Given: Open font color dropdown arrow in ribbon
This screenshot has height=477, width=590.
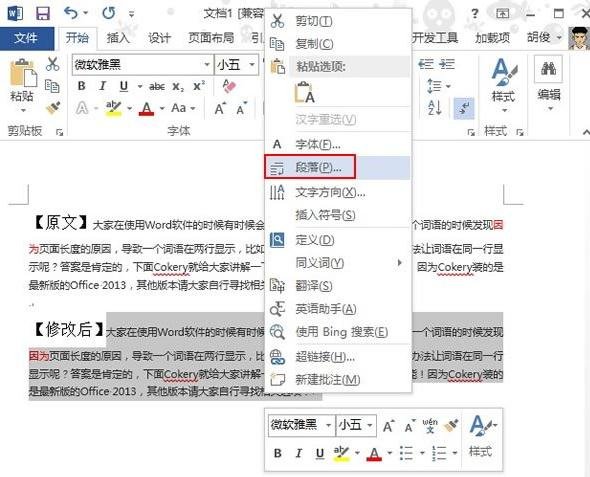Looking at the screenshot, I should coord(162,109).
